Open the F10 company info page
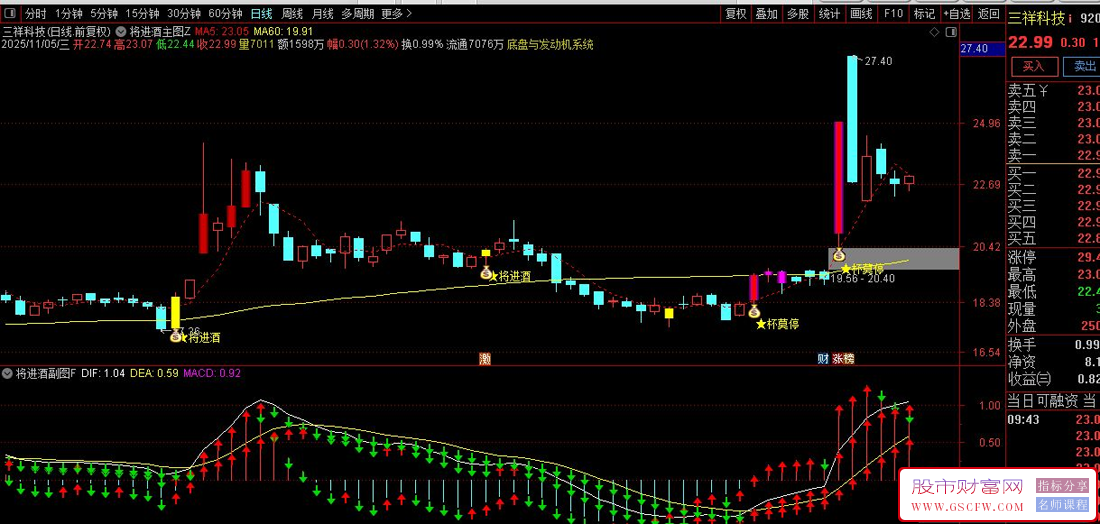This screenshot has height=524, width=1100. [x=893, y=13]
